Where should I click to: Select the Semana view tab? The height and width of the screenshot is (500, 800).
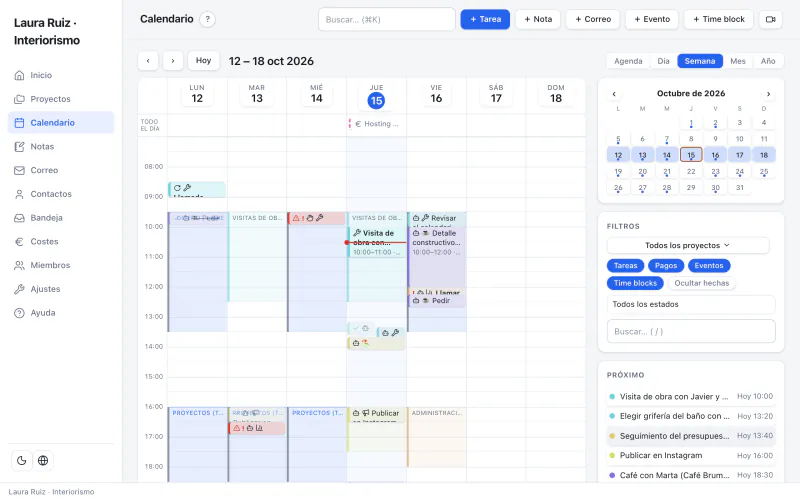tap(699, 61)
